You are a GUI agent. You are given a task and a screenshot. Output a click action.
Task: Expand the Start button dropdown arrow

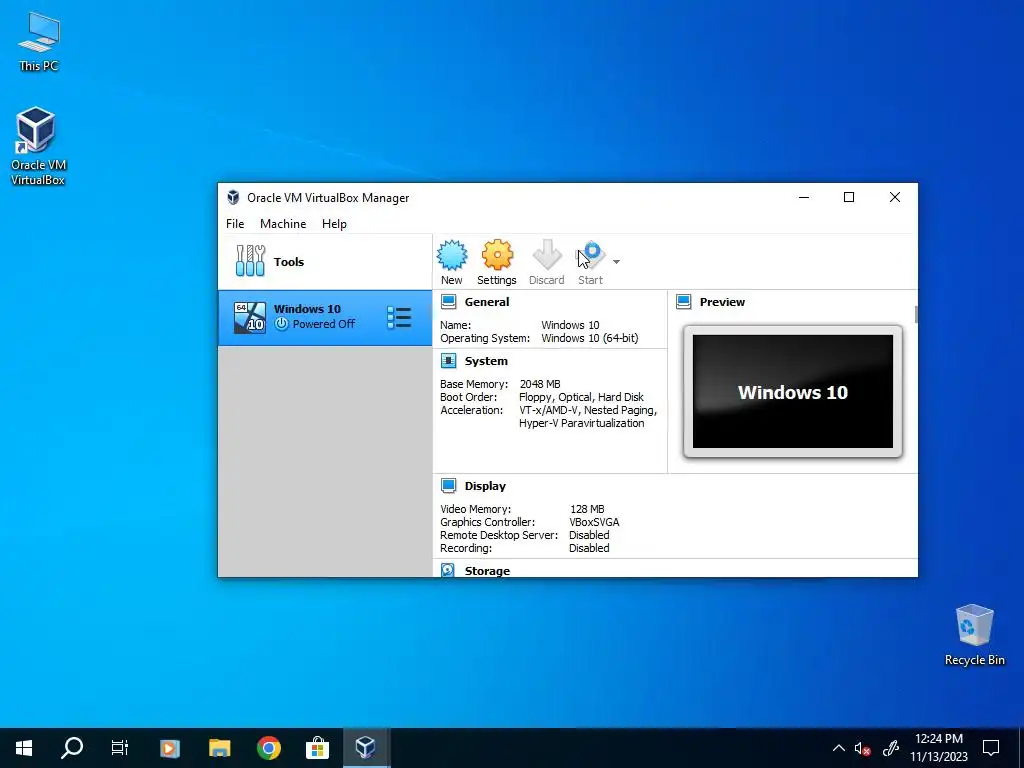[x=616, y=262]
